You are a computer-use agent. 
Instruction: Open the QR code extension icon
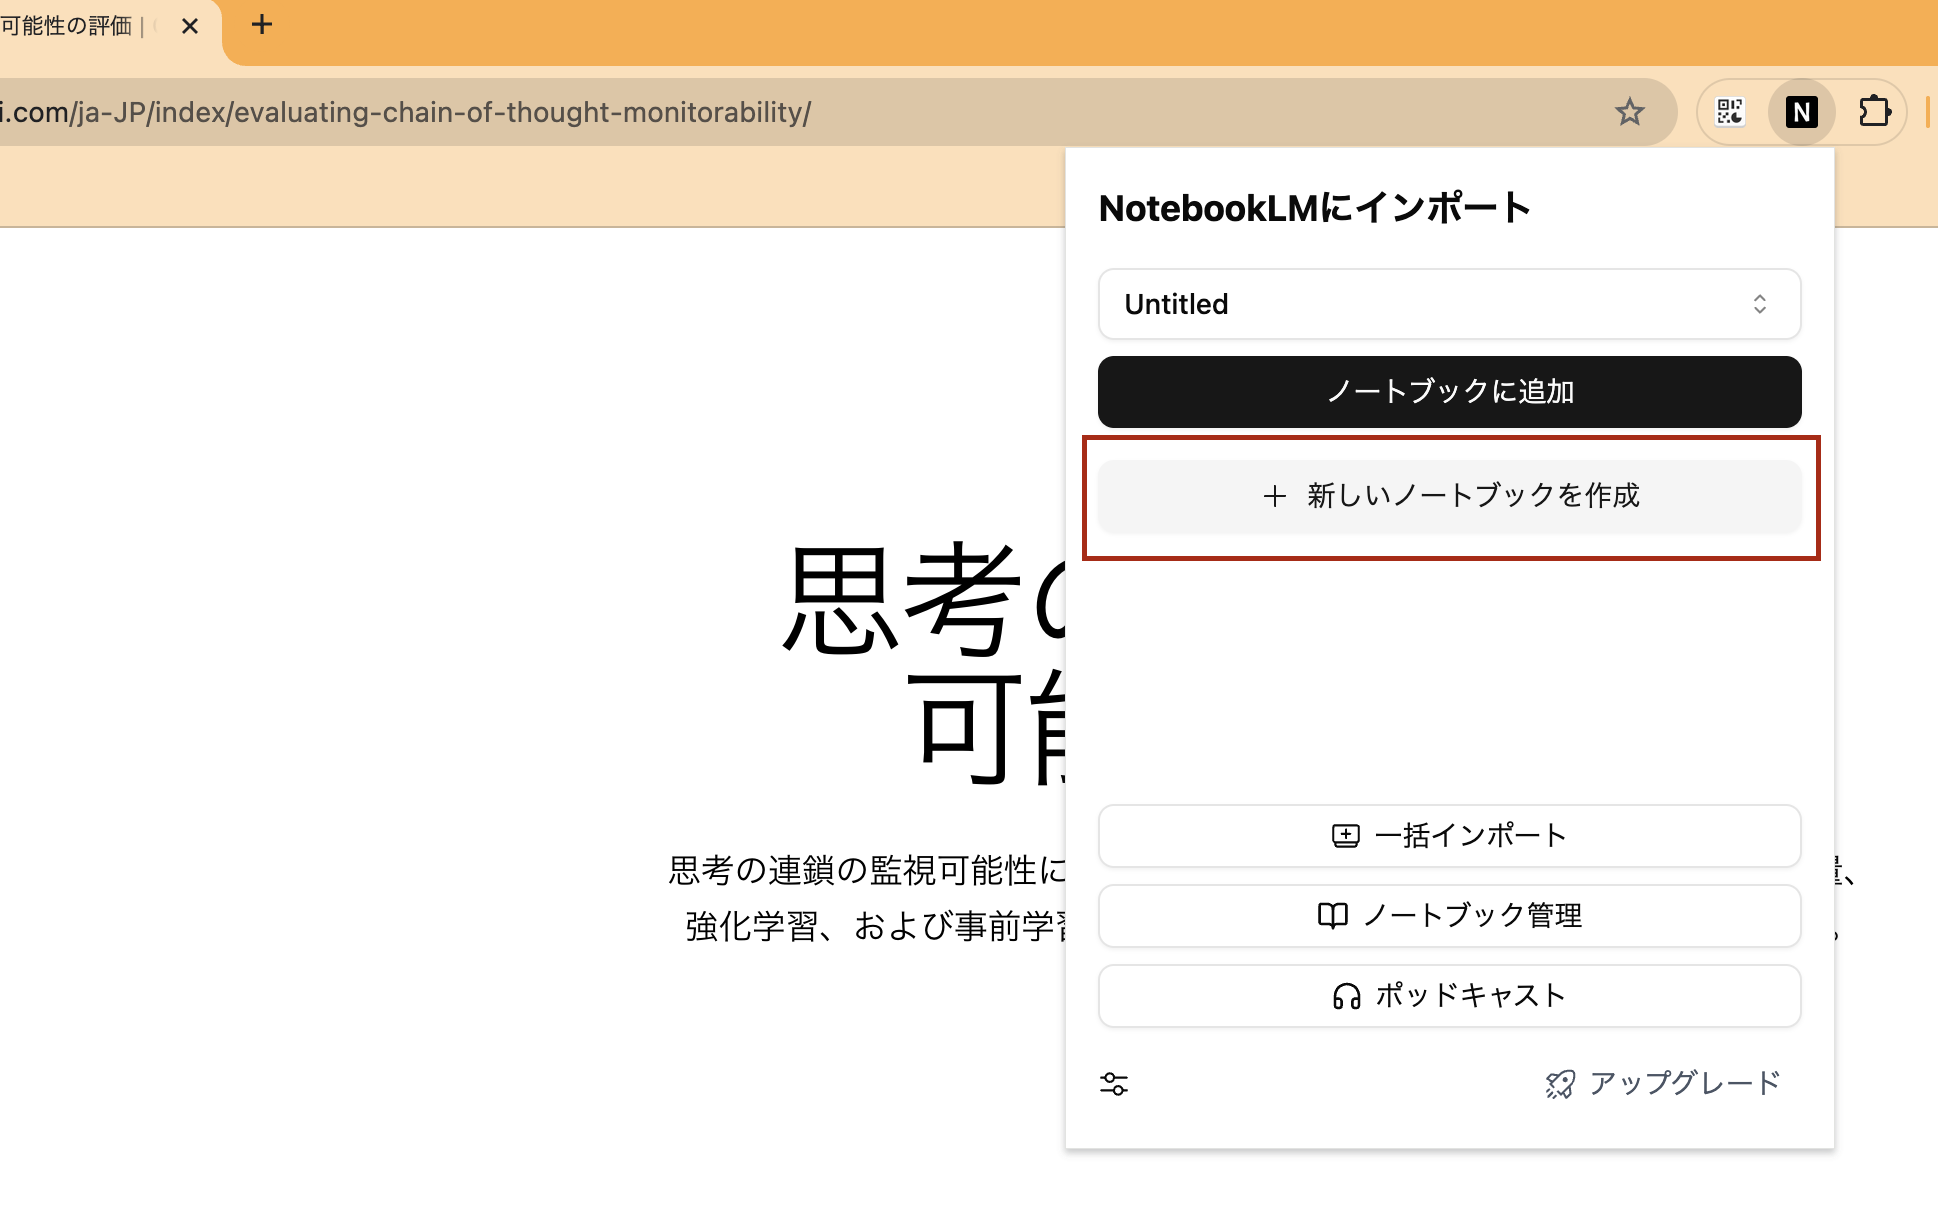pos(1730,112)
